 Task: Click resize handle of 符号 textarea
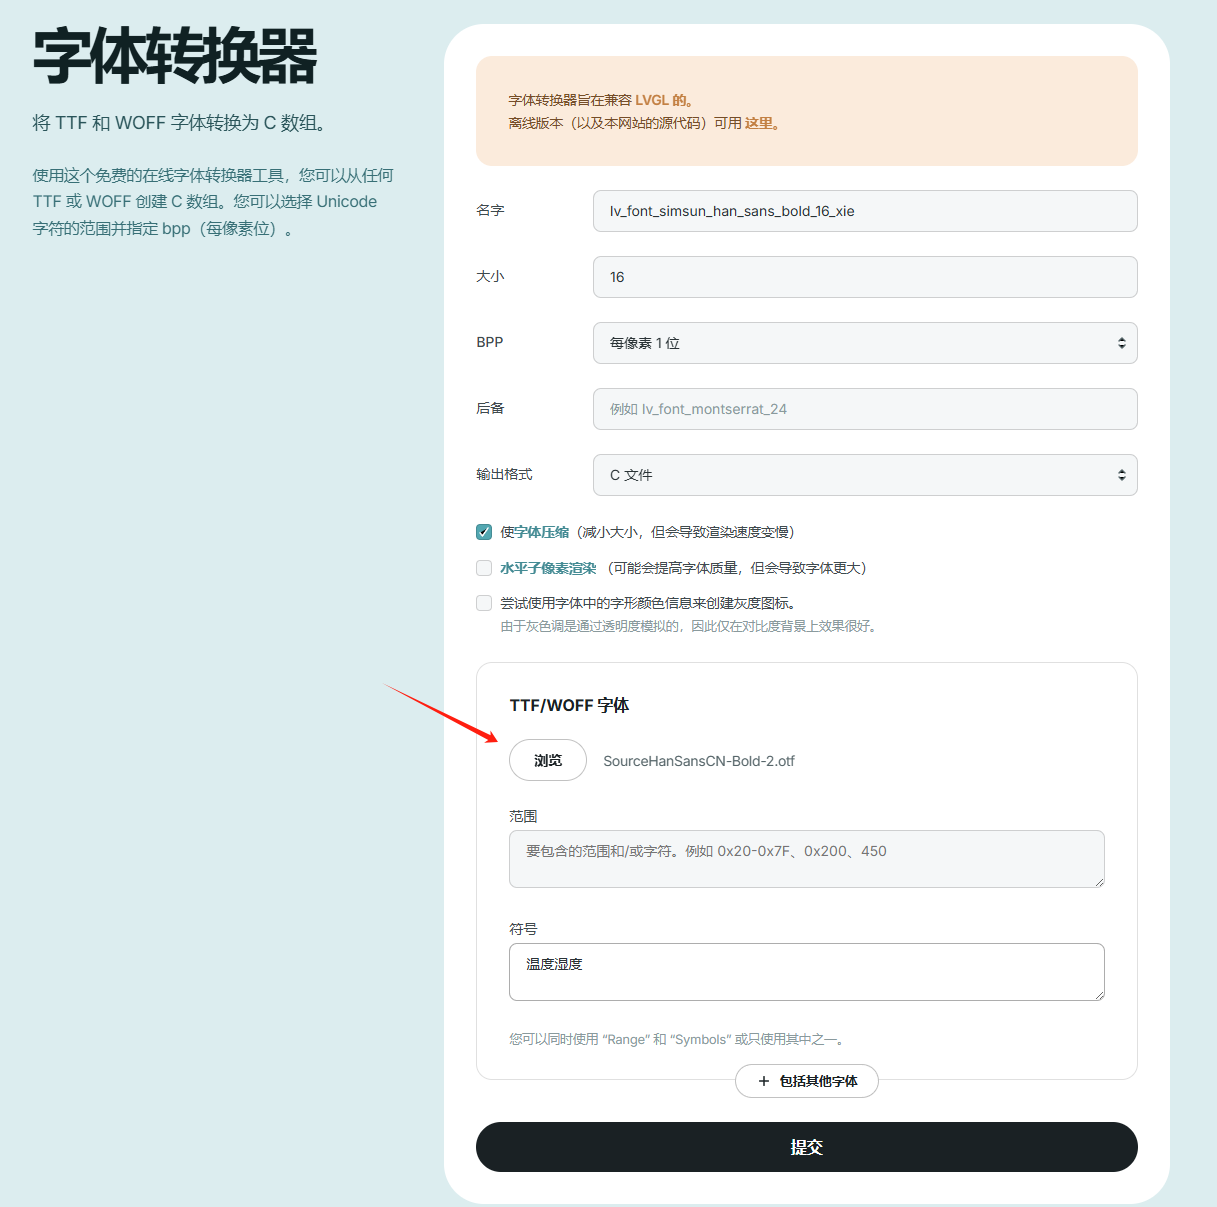(1099, 994)
